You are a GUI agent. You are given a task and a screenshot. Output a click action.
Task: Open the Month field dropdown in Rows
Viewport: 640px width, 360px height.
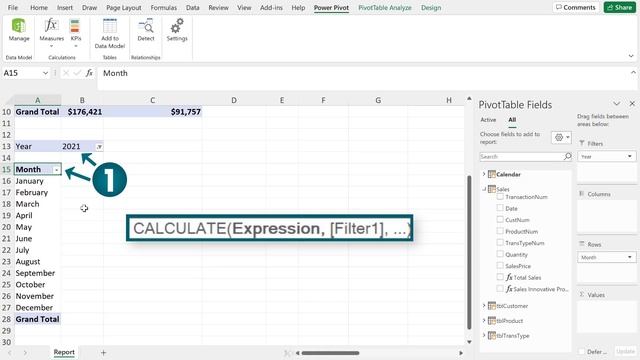630,257
